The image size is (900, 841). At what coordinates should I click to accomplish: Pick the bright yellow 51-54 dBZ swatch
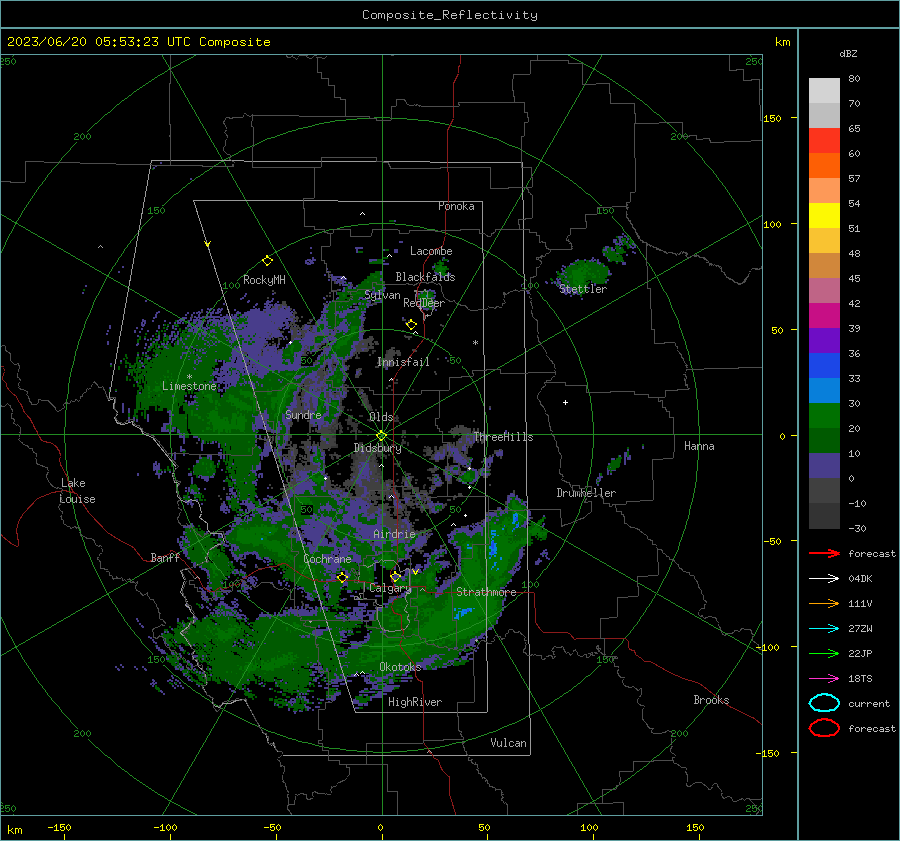824,216
